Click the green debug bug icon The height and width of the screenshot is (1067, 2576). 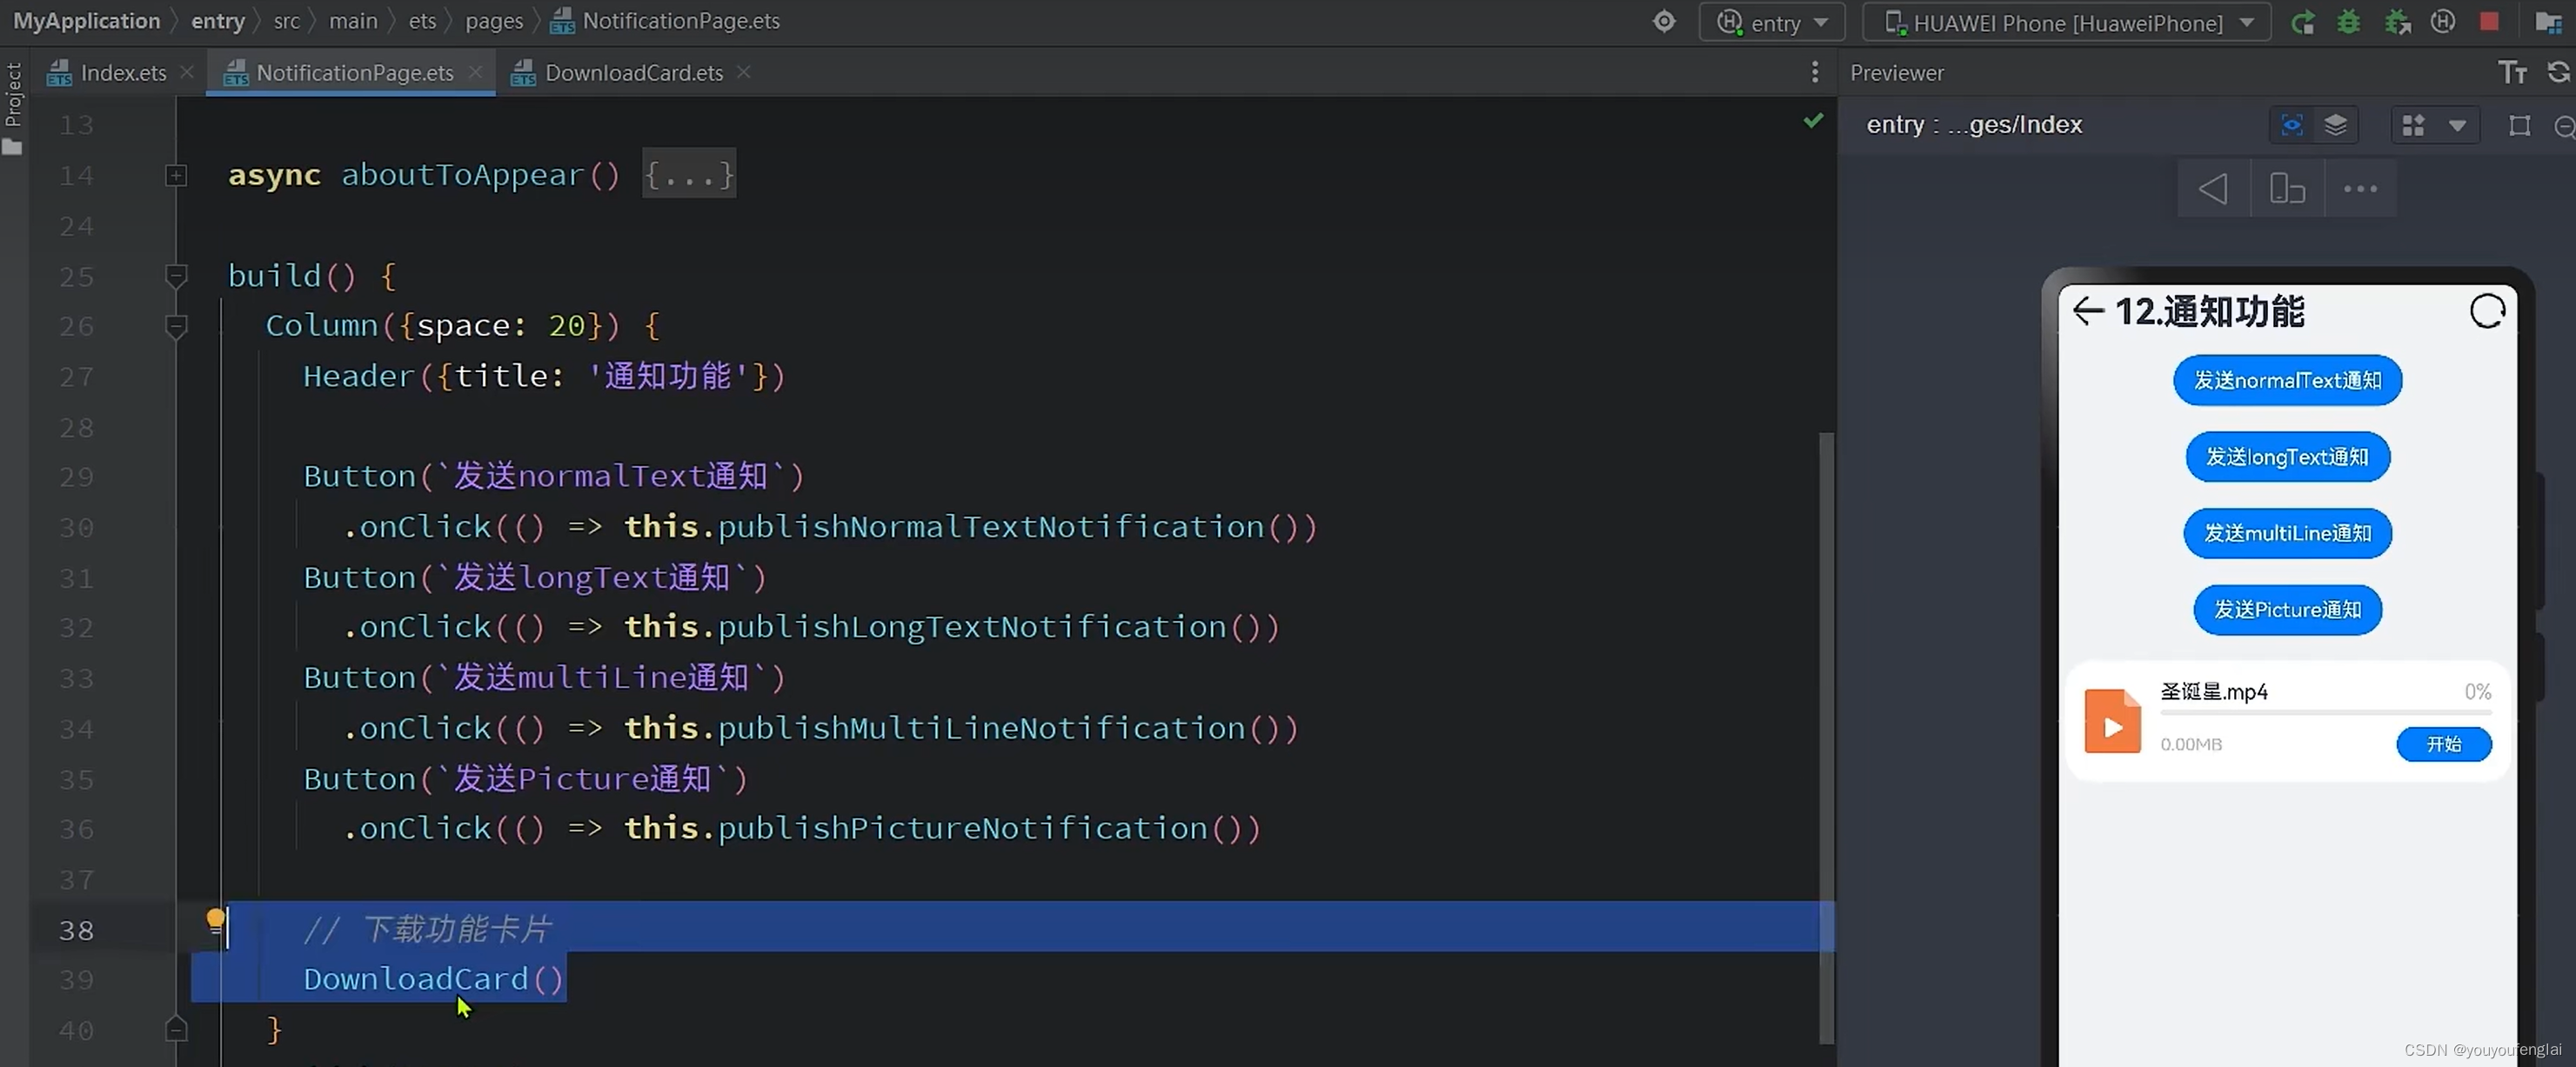click(x=2349, y=22)
